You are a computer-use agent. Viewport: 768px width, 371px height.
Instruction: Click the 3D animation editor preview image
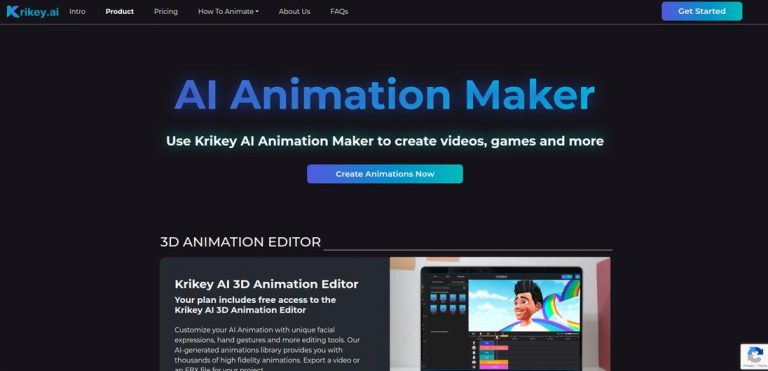[x=500, y=314]
